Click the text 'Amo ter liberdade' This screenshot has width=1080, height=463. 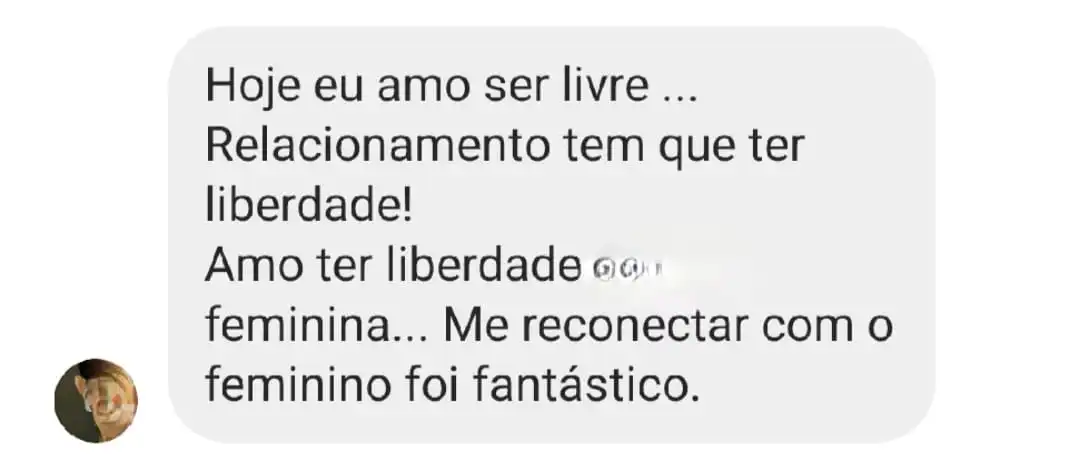(393, 267)
